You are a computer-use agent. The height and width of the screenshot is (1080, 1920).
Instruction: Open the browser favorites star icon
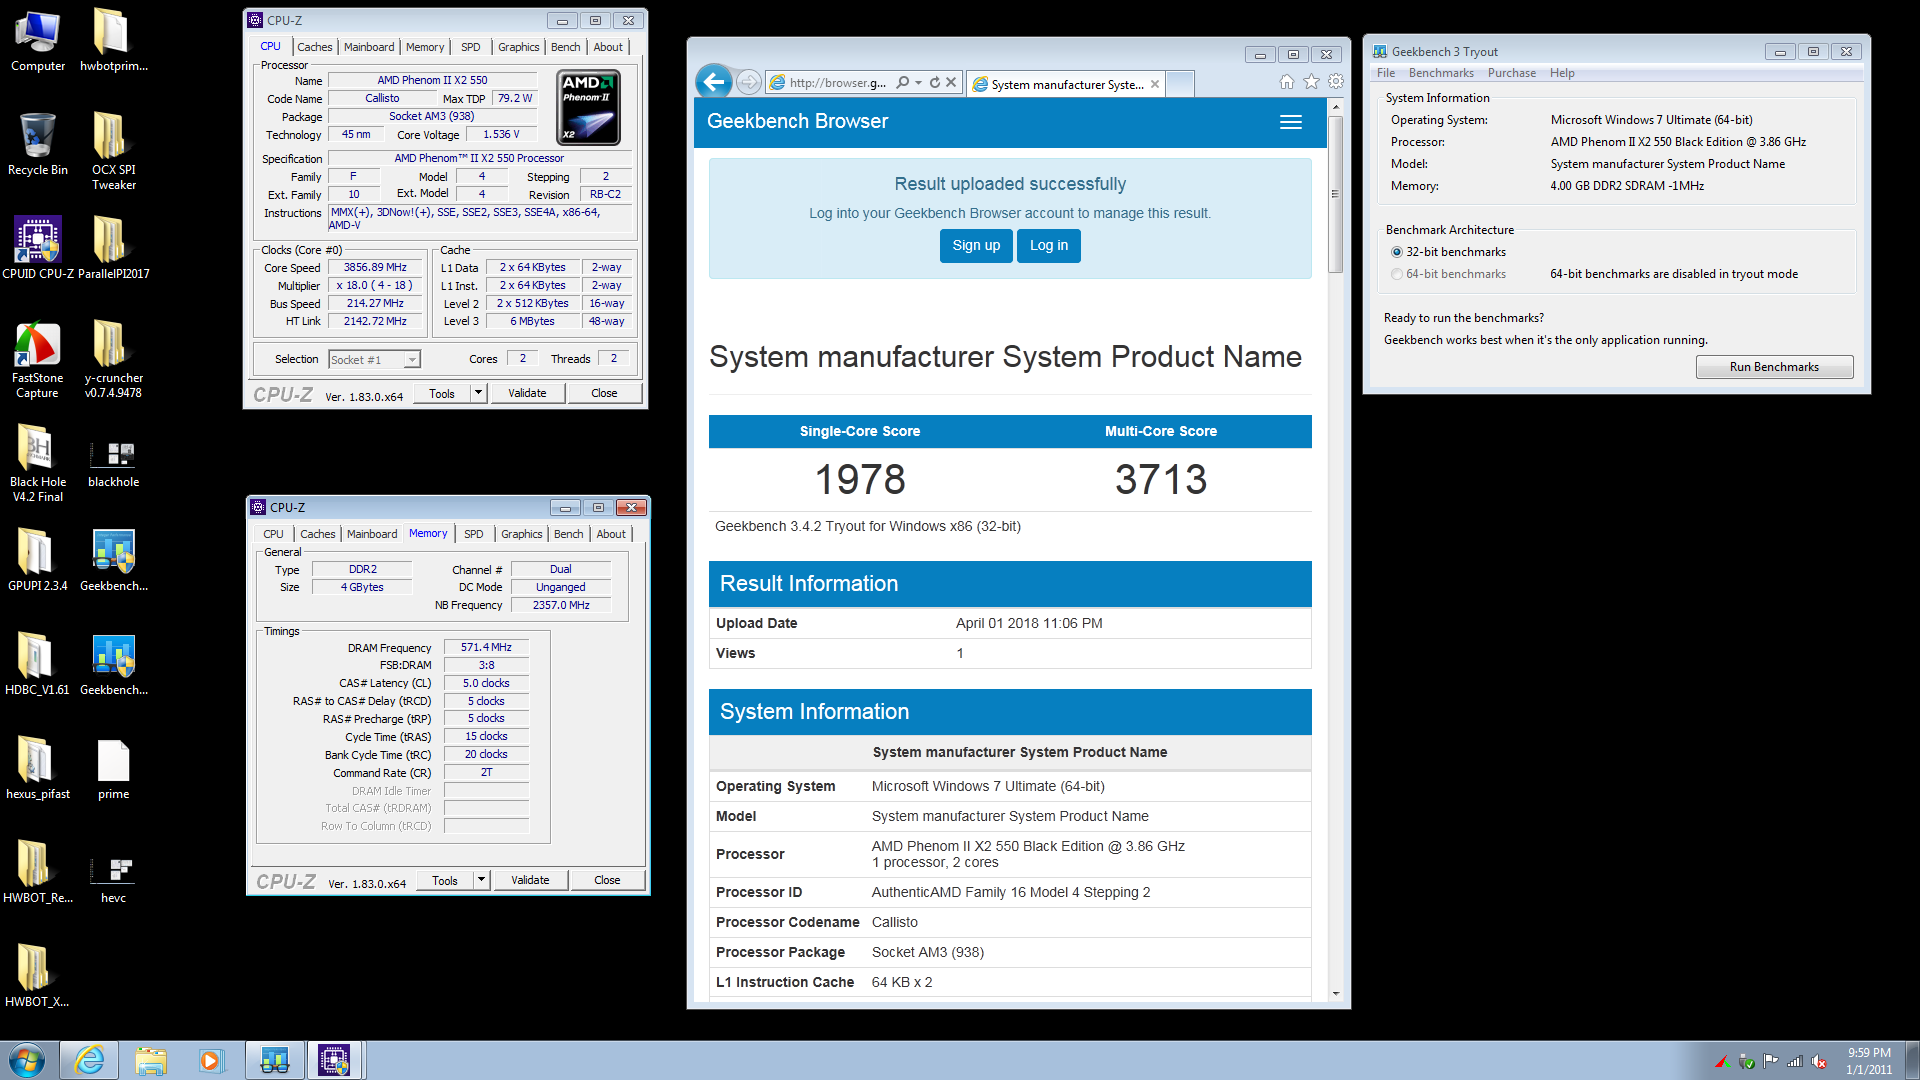tap(1311, 82)
